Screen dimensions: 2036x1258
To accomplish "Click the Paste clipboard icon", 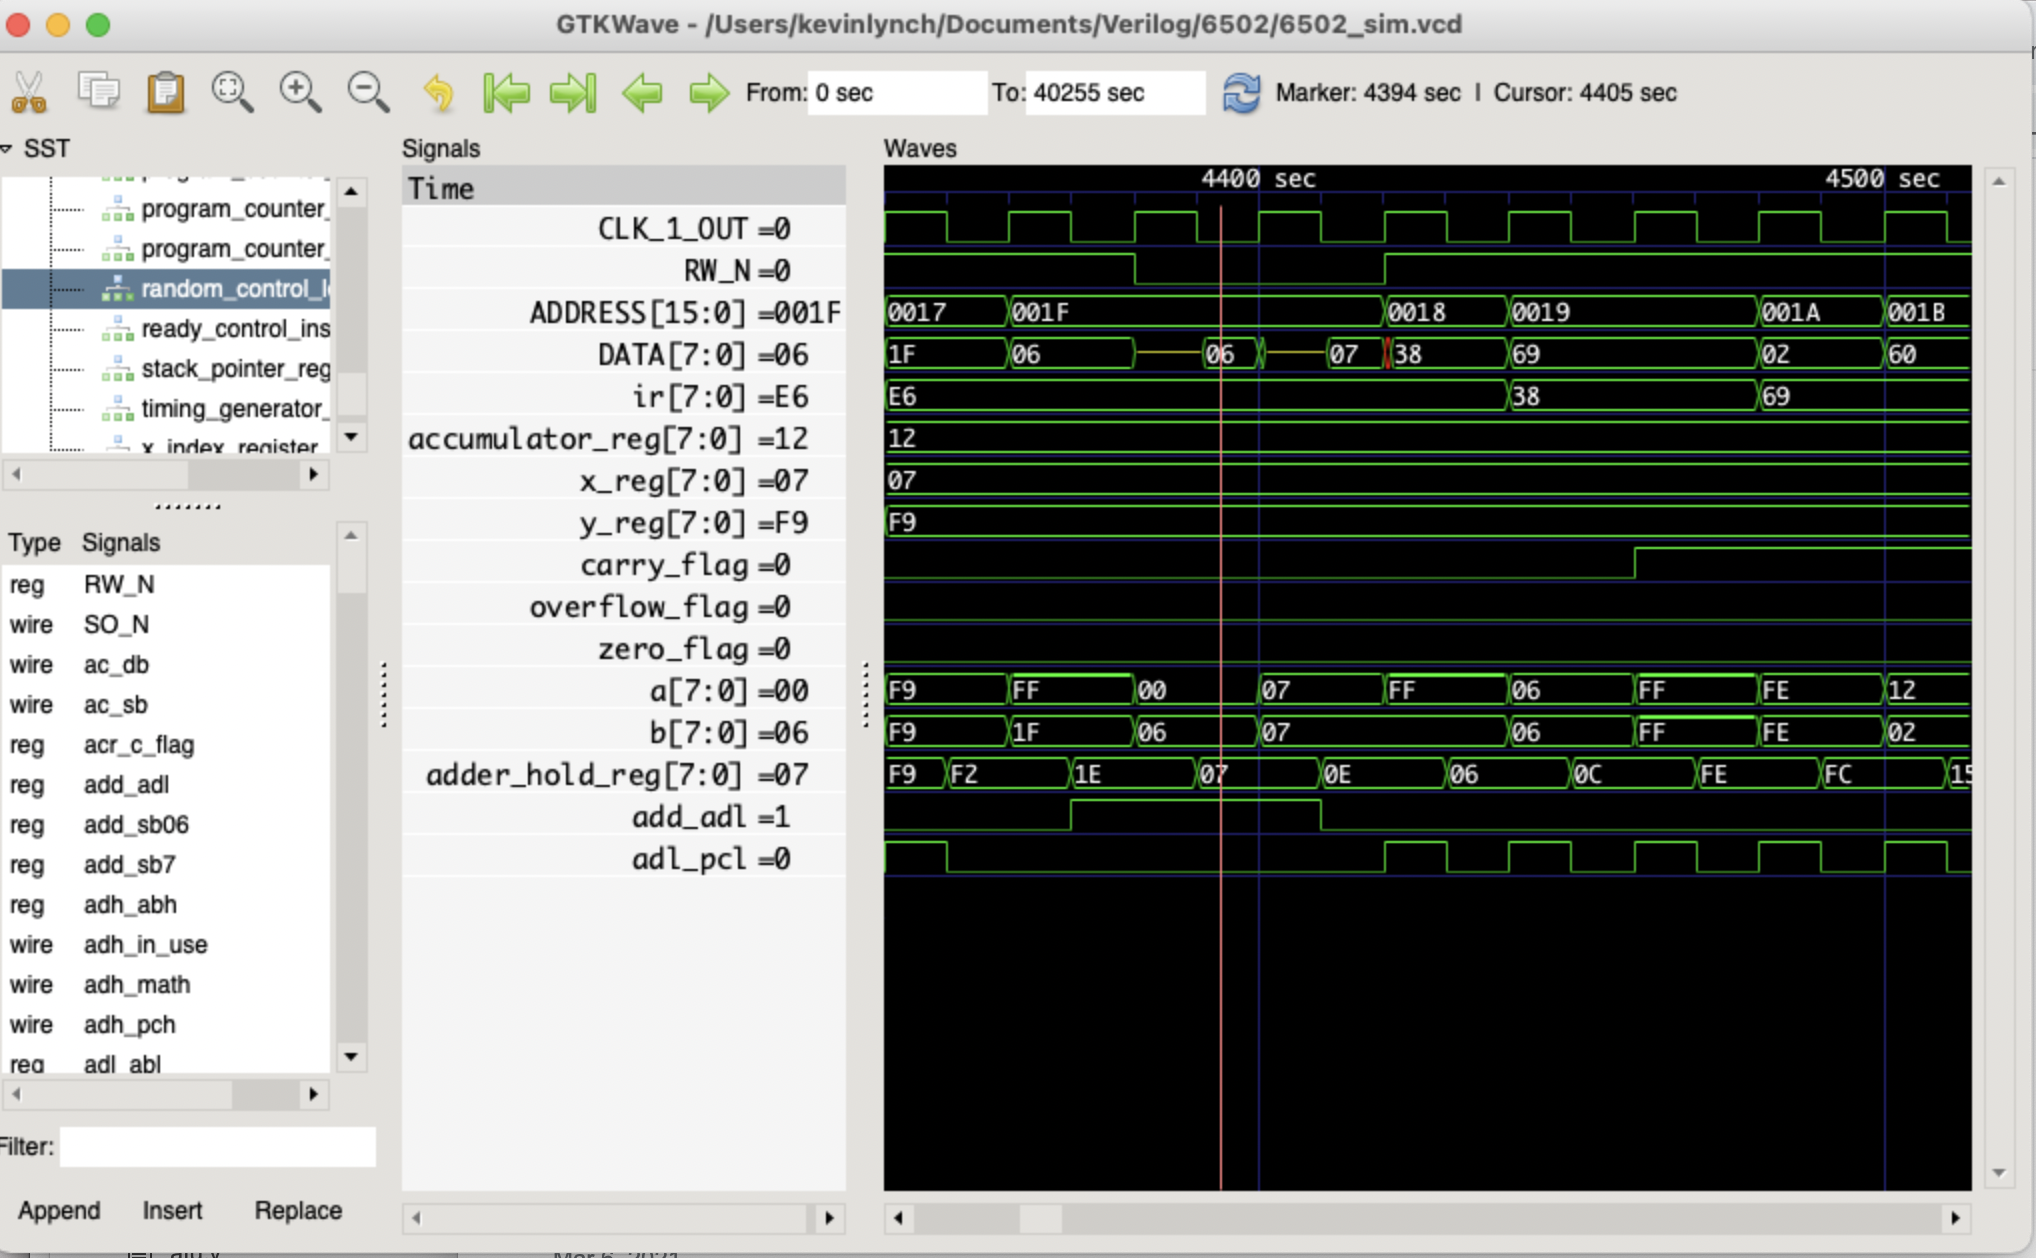I will click(166, 93).
